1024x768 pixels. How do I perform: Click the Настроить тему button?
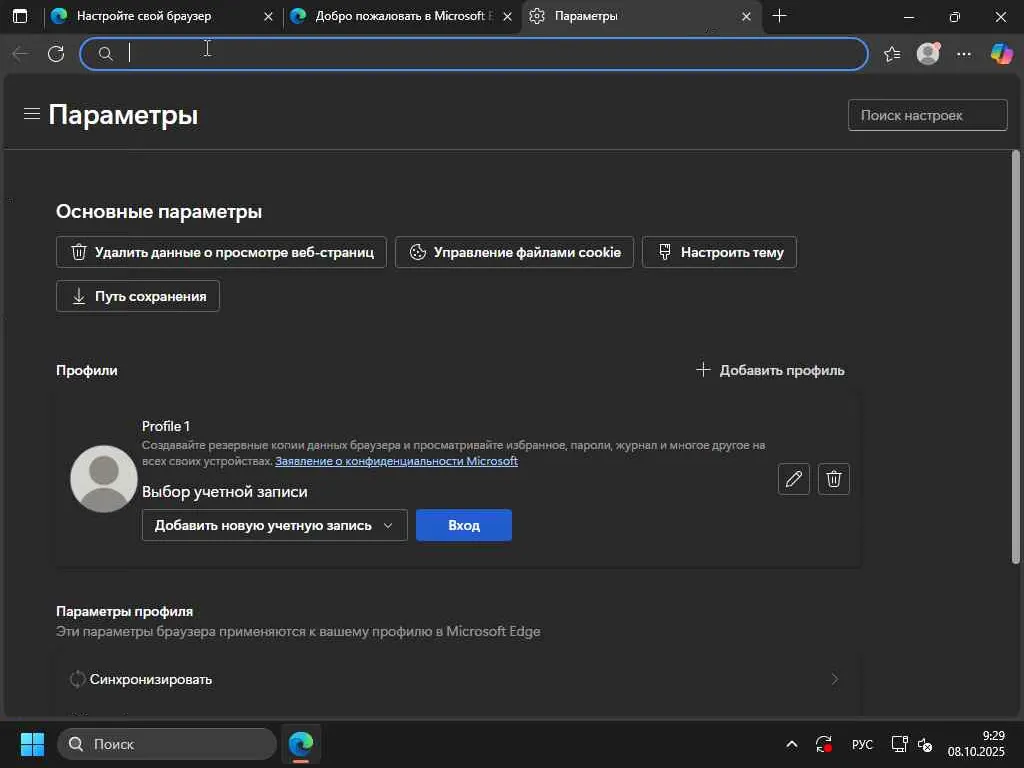click(x=719, y=252)
